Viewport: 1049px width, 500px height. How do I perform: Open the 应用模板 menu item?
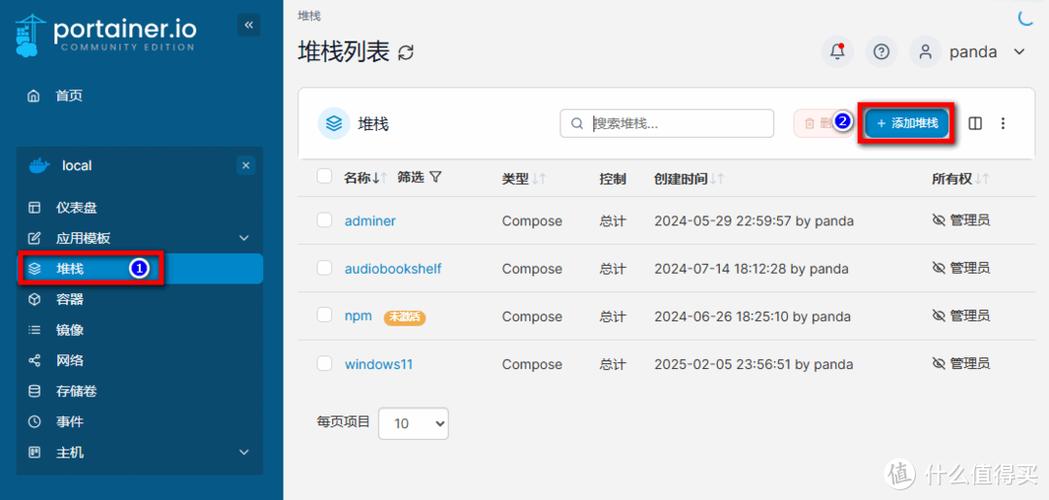(139, 238)
